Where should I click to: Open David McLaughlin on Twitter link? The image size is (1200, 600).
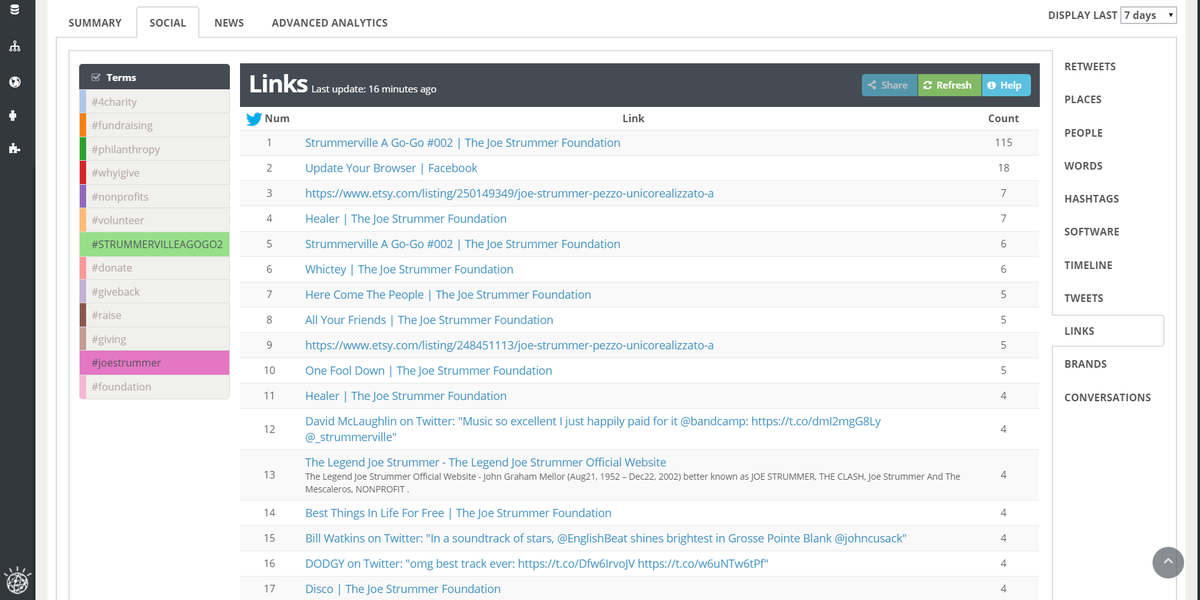(593, 429)
